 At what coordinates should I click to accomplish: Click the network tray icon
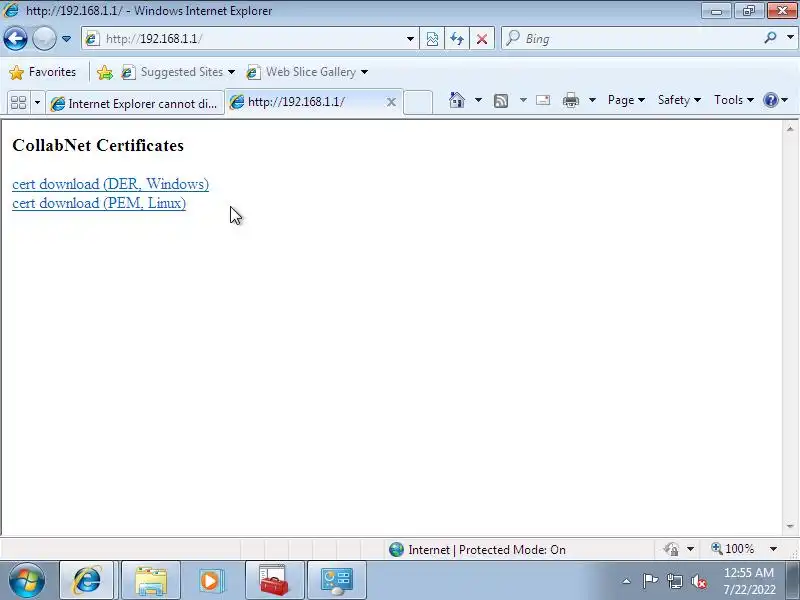674,581
